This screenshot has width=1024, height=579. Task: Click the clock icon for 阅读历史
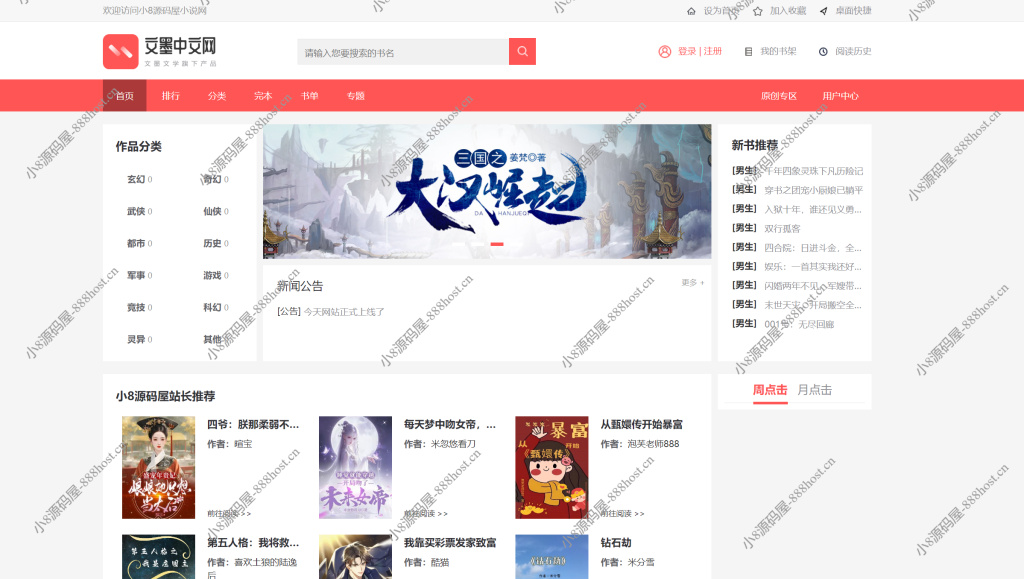click(823, 52)
